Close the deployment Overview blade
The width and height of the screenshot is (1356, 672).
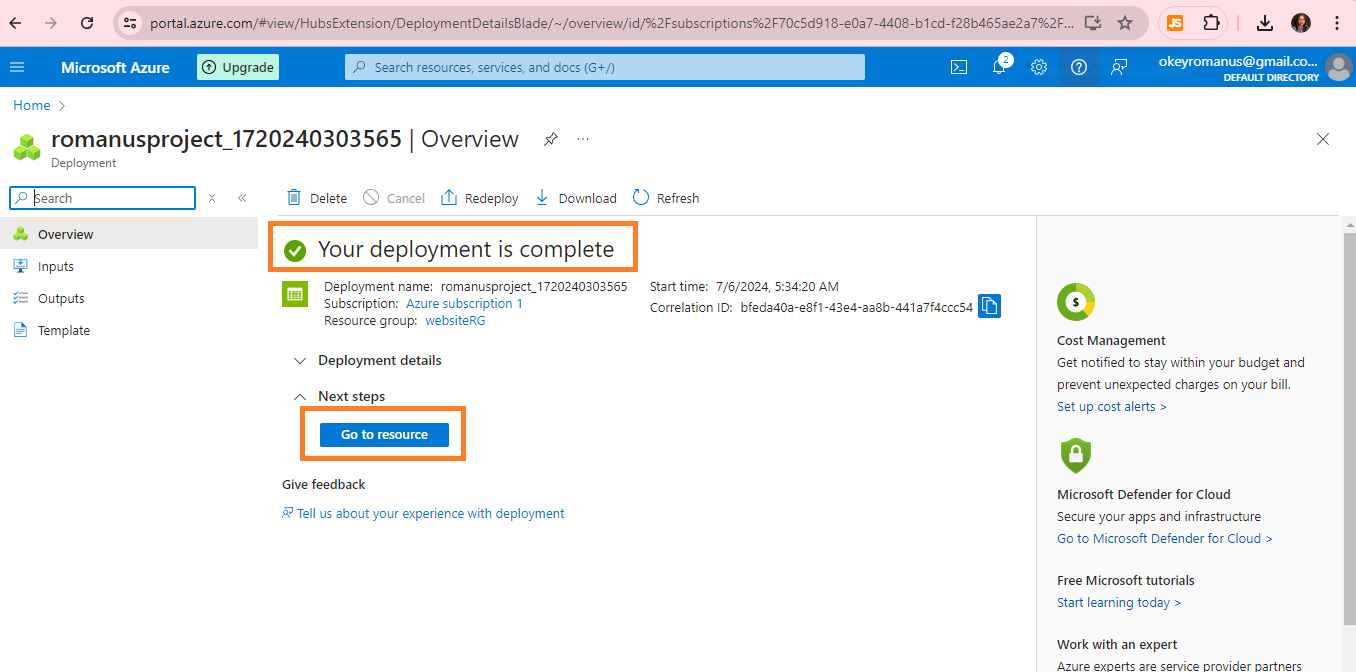(1323, 139)
